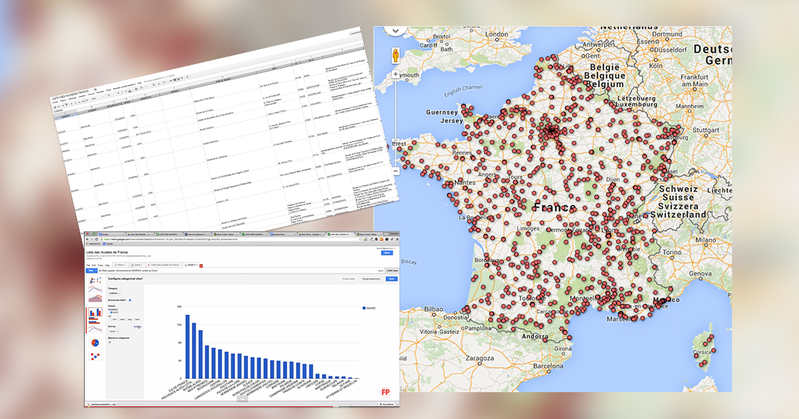Viewport: 799px width, 419px height.
Task: Click the blue Share button
Action: click(387, 253)
